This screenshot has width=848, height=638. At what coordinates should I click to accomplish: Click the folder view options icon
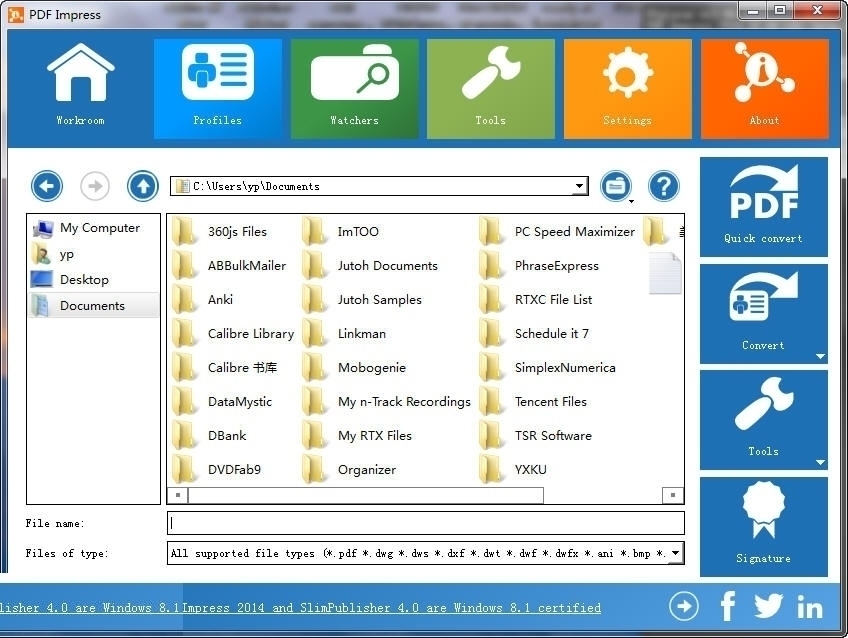tap(615, 186)
